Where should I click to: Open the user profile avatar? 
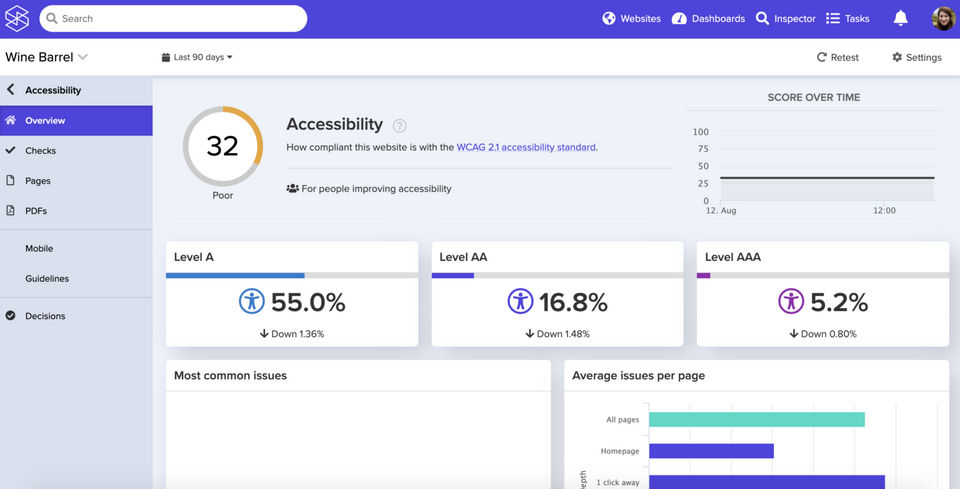tap(943, 18)
